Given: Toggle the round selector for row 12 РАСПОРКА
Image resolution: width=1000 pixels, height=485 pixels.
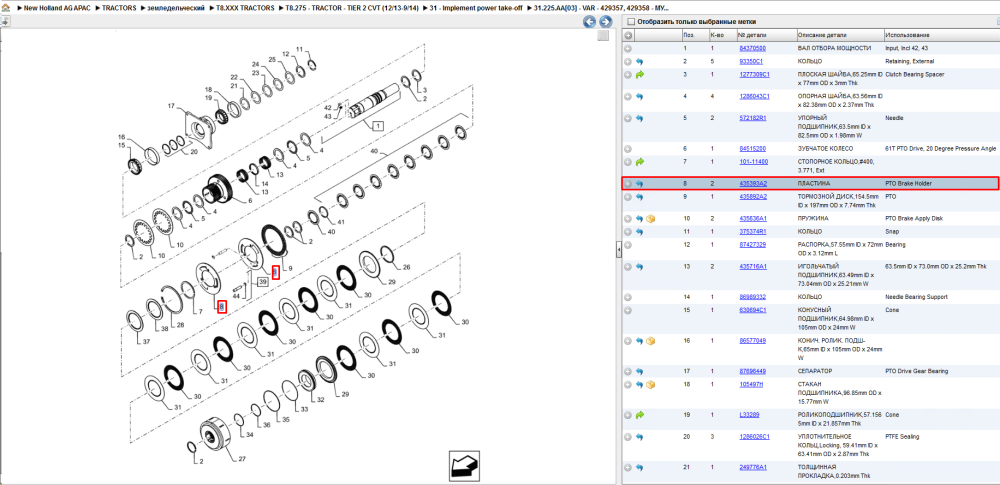Looking at the screenshot, I should pos(628,245).
